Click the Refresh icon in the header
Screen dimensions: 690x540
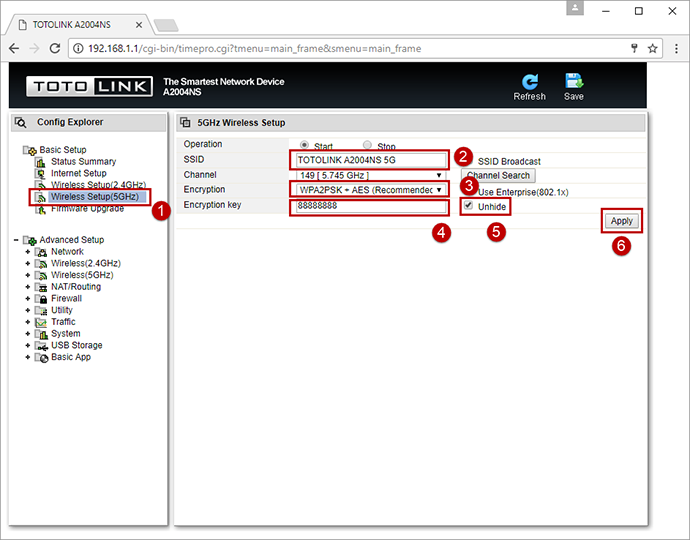click(x=529, y=82)
